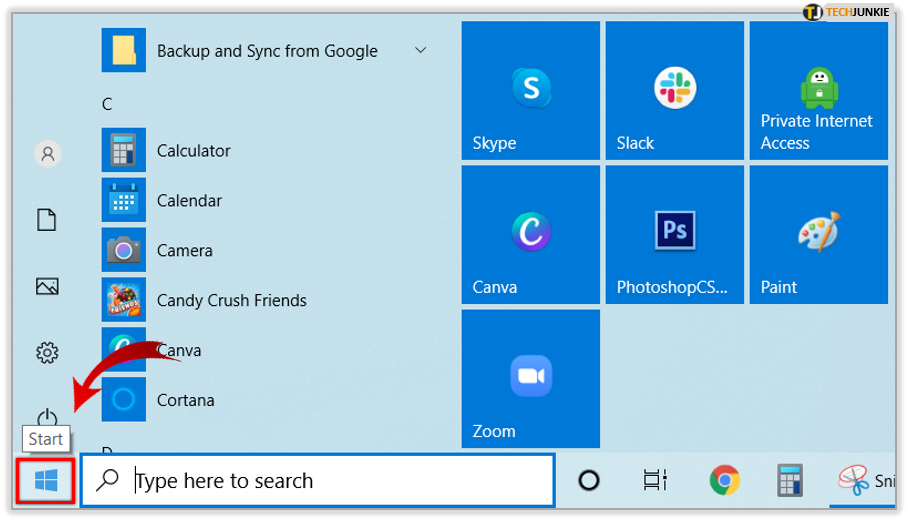The height and width of the screenshot is (521, 908).
Task: Click the Power icon
Action: [47, 417]
